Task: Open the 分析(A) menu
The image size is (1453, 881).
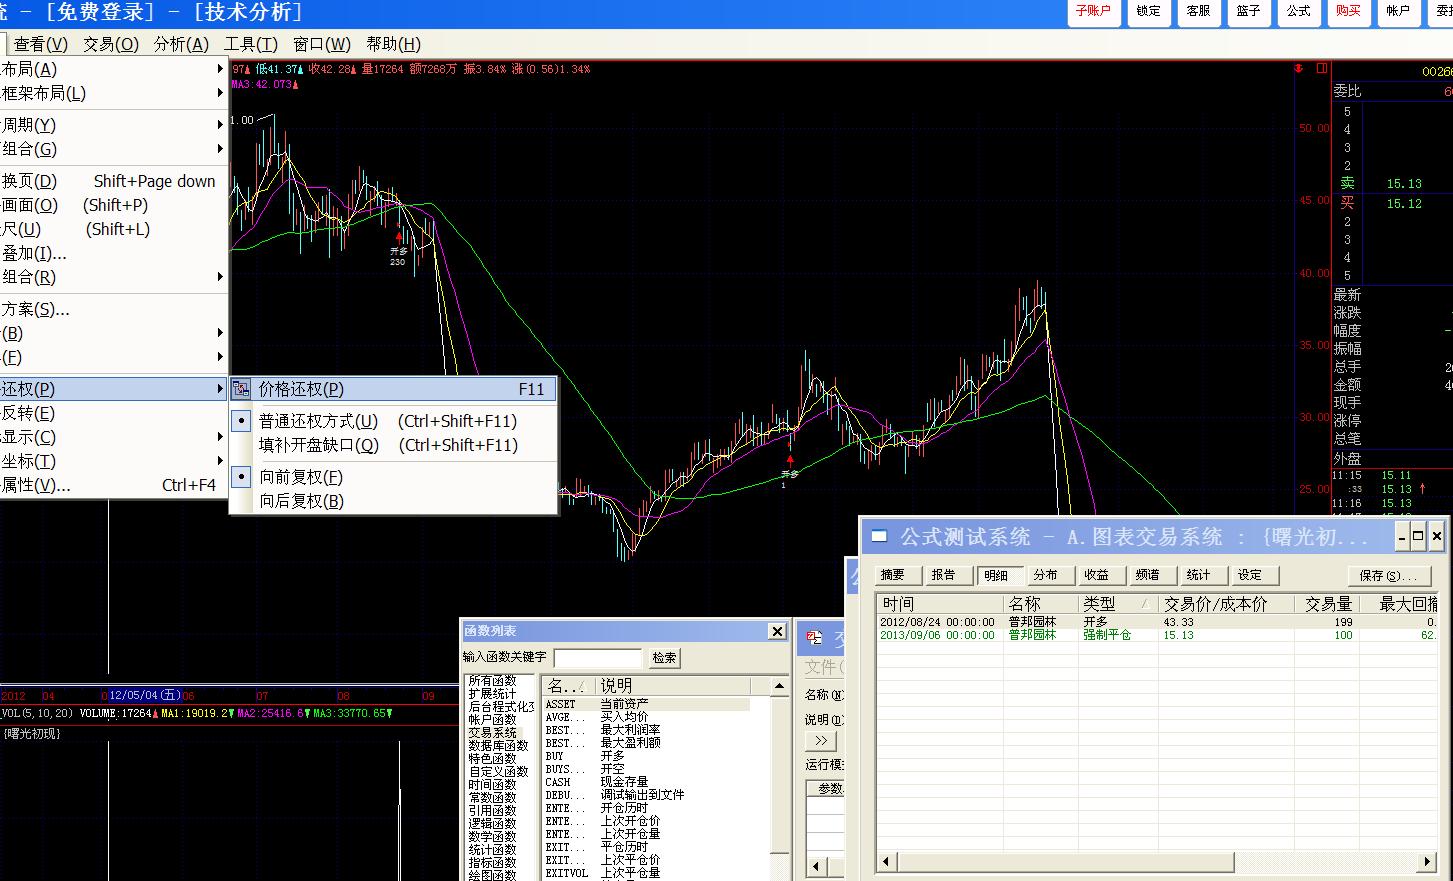Action: point(181,44)
